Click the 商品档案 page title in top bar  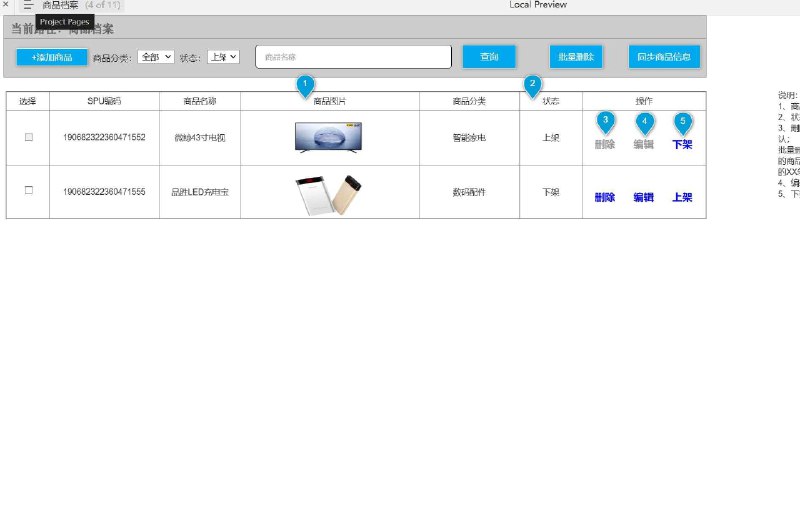(x=60, y=5)
